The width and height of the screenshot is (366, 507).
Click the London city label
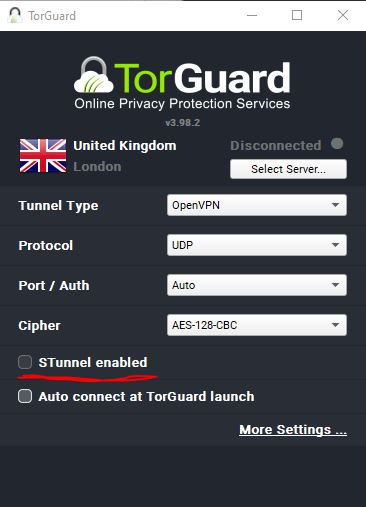97,167
